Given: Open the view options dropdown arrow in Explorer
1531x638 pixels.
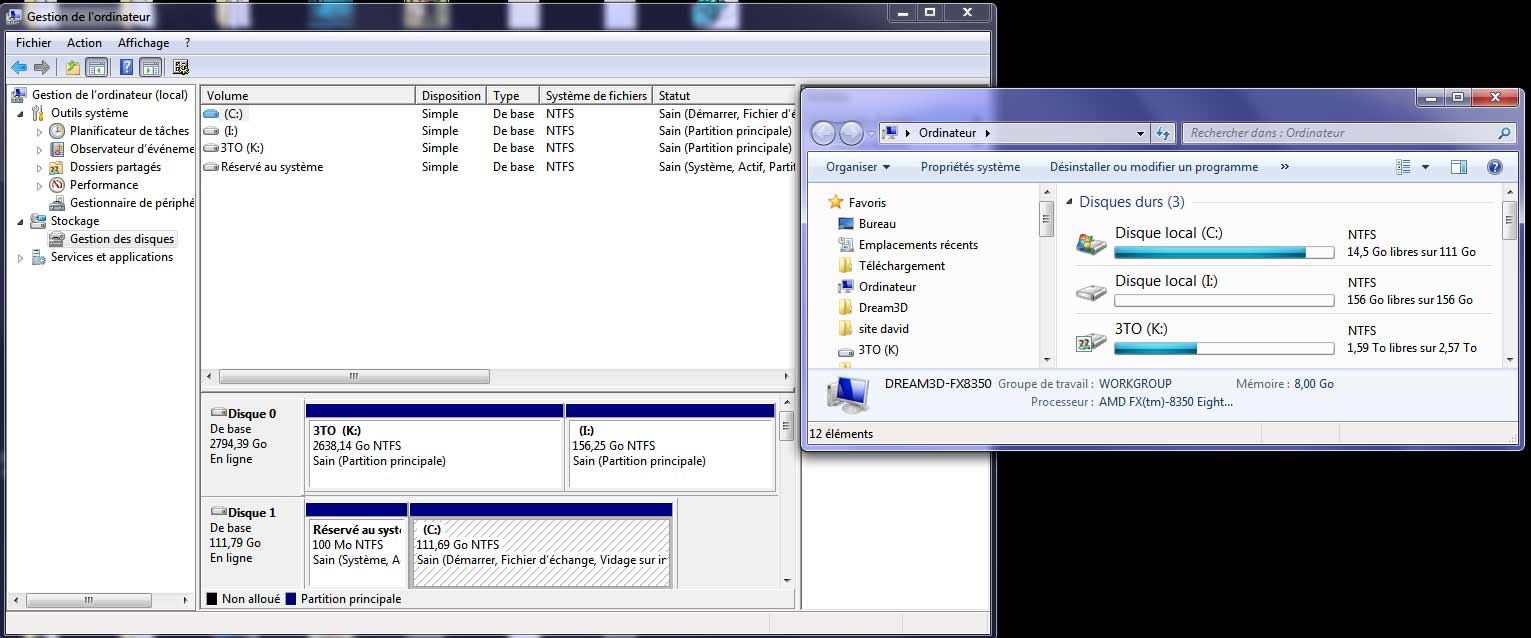Looking at the screenshot, I should coord(1425,167).
